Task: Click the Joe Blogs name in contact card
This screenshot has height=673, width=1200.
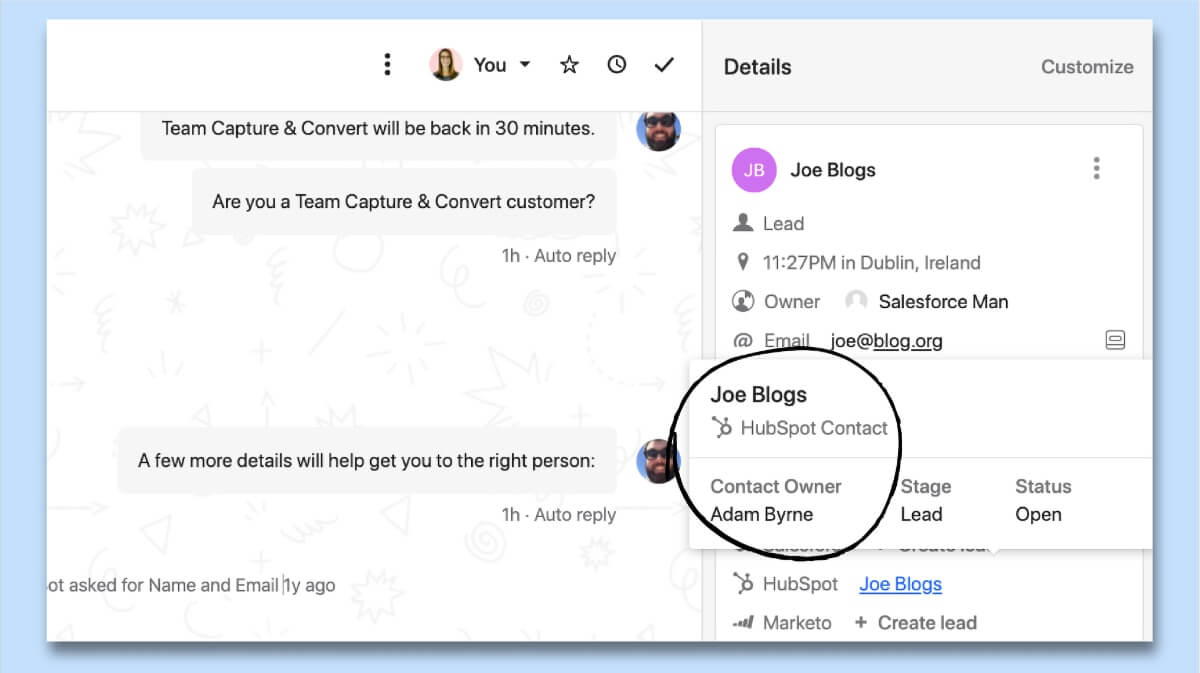Action: coord(832,170)
